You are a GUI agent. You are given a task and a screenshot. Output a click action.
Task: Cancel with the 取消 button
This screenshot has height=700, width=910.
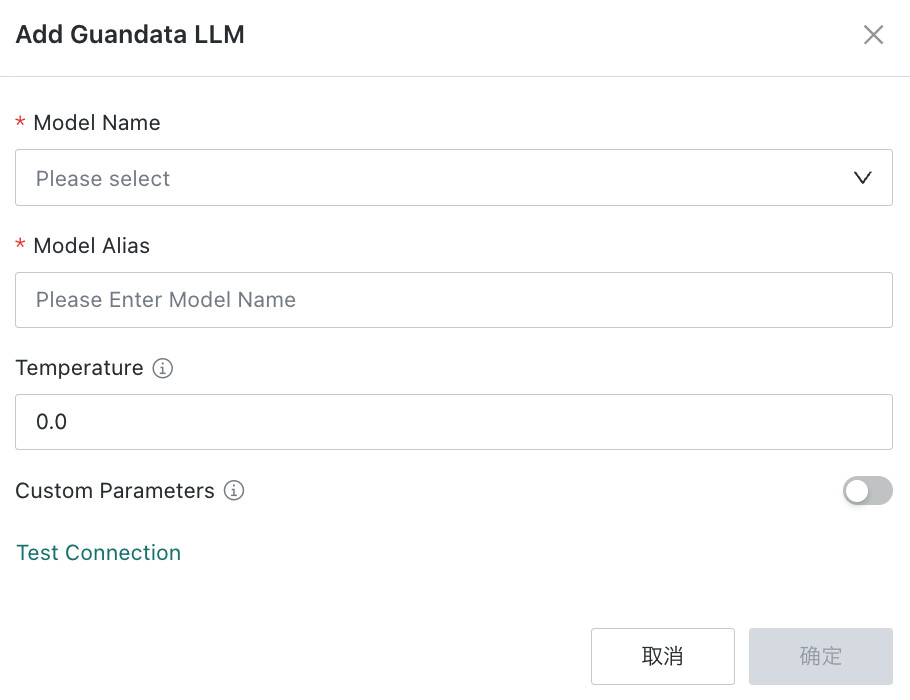point(663,656)
